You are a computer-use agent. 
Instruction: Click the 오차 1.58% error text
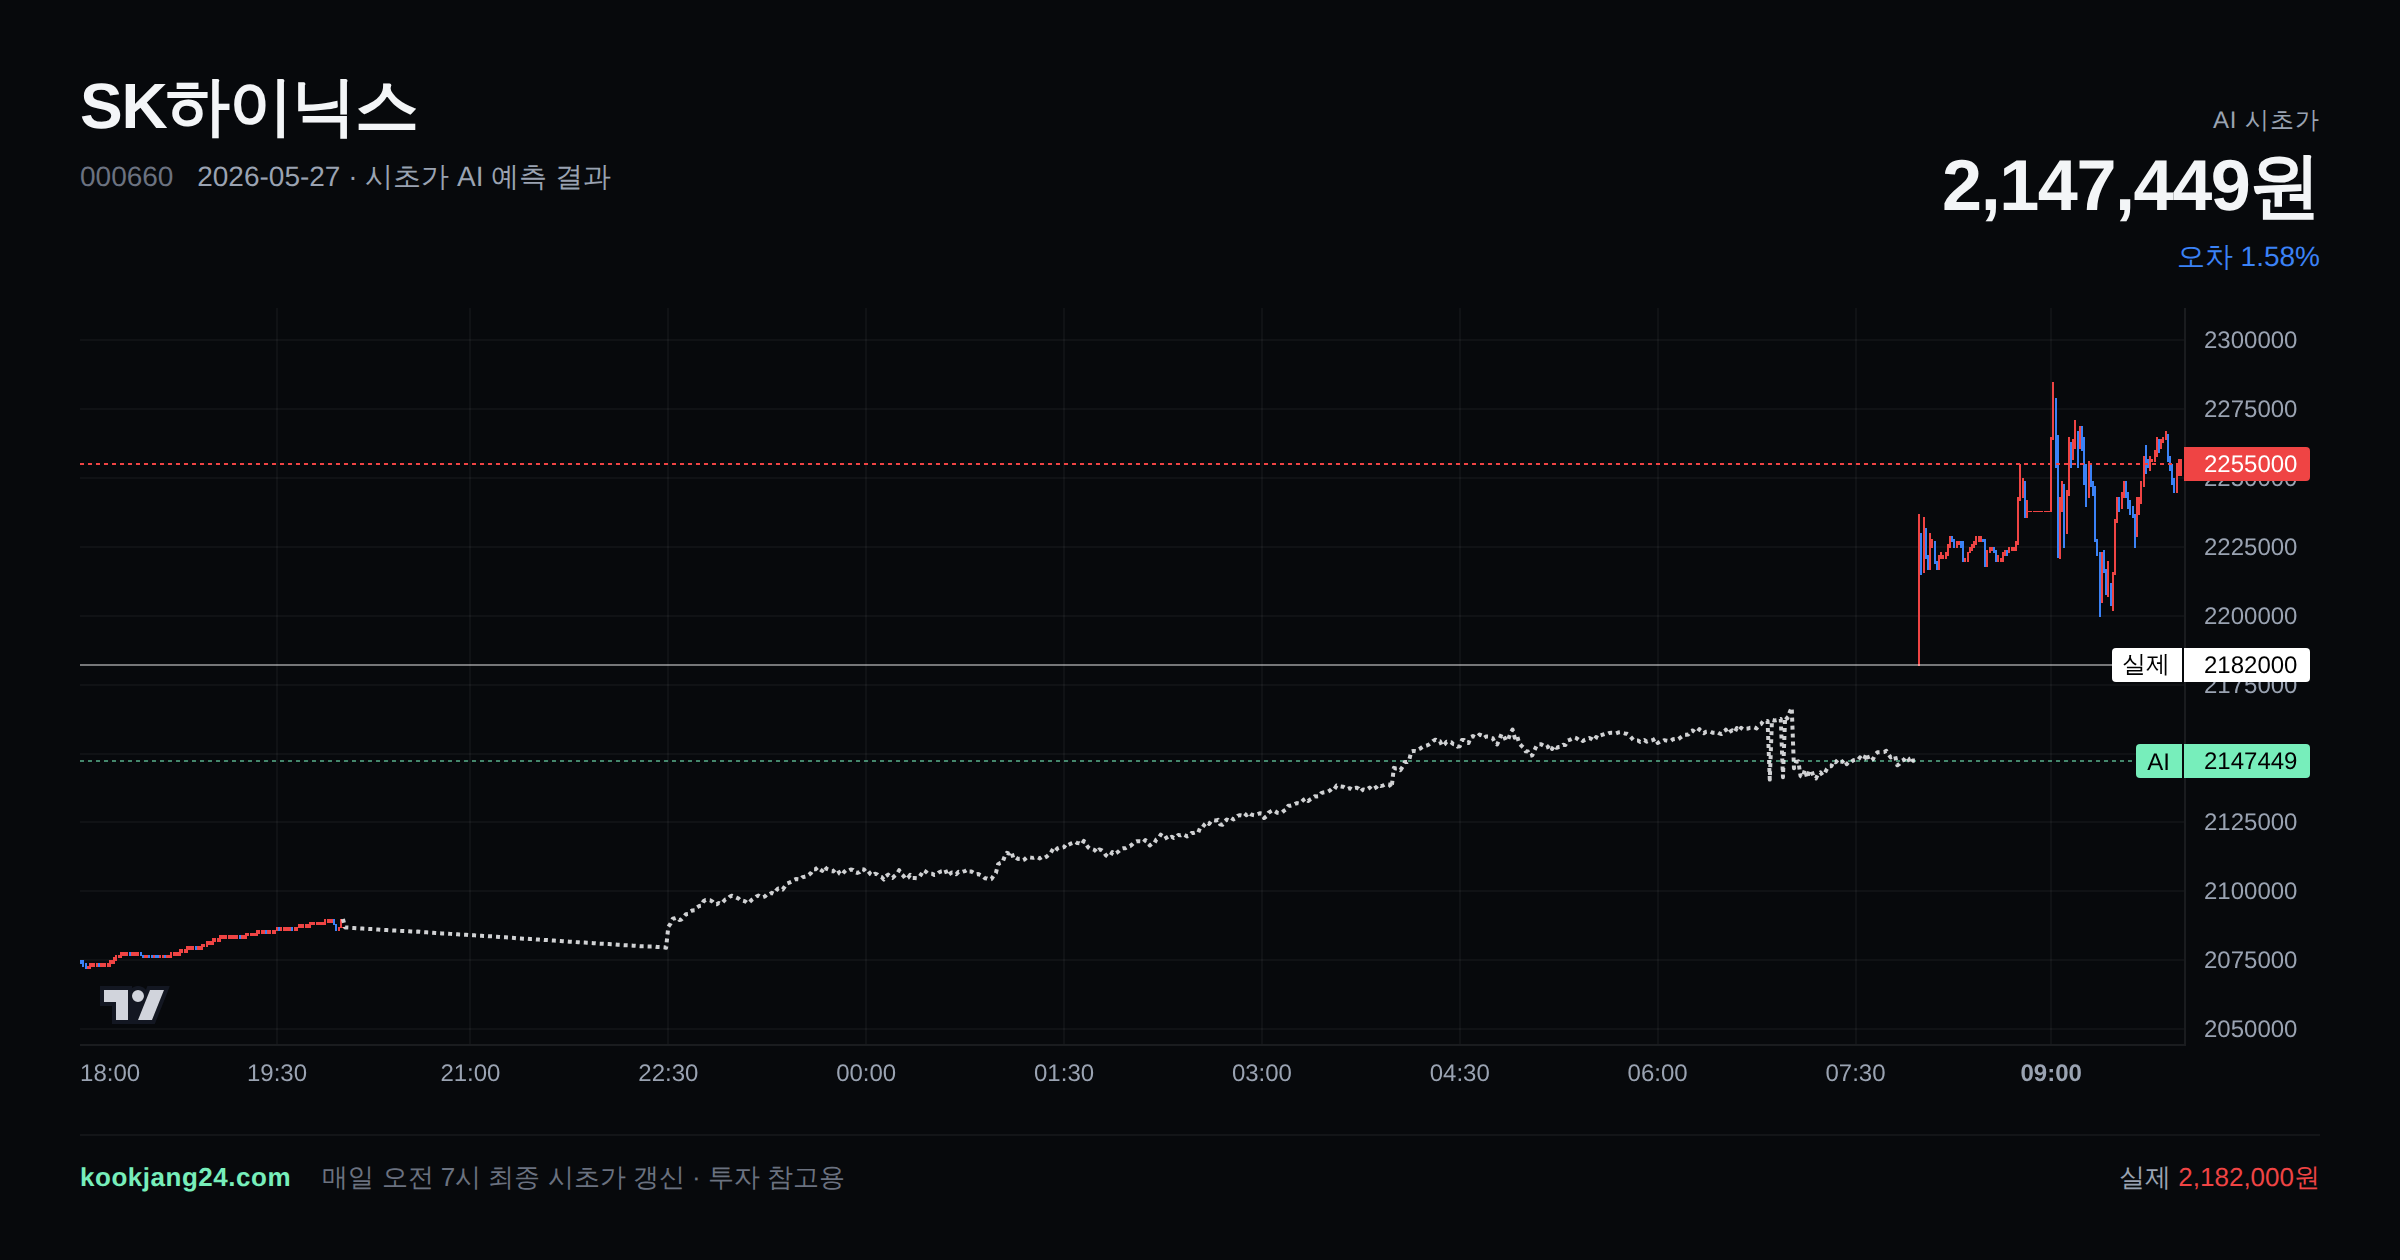coord(2248,257)
